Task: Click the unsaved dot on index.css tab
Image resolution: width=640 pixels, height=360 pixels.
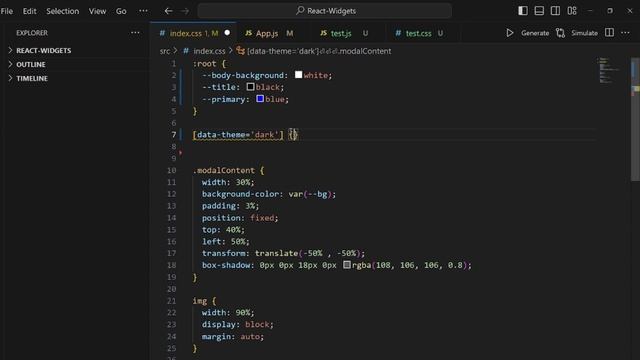Action: [227, 33]
